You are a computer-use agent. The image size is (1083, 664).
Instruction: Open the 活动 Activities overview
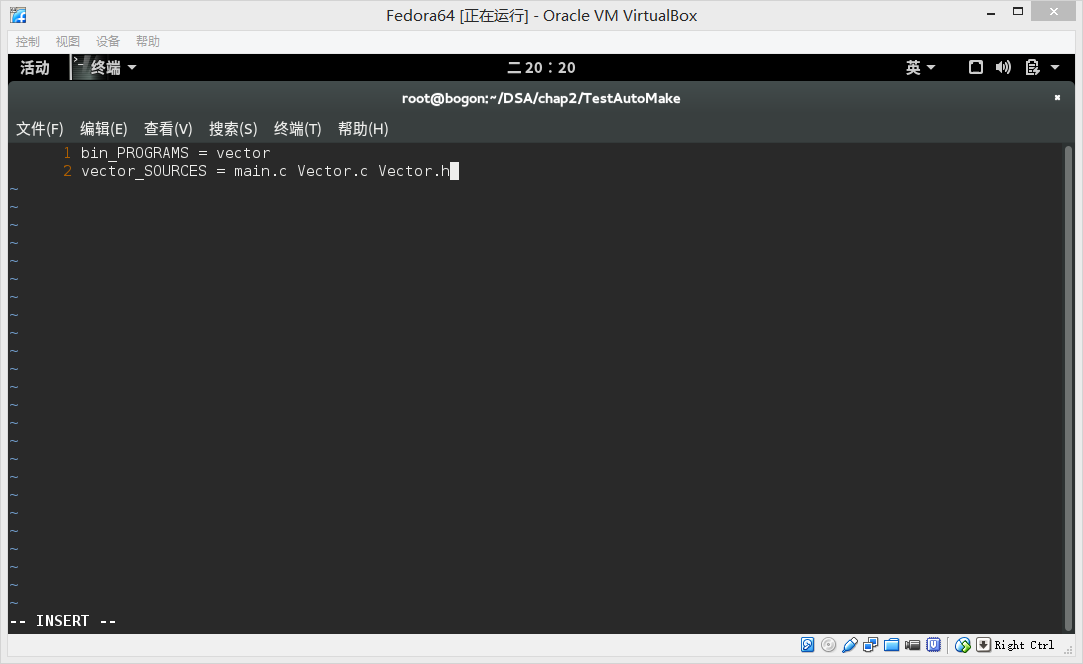33,67
